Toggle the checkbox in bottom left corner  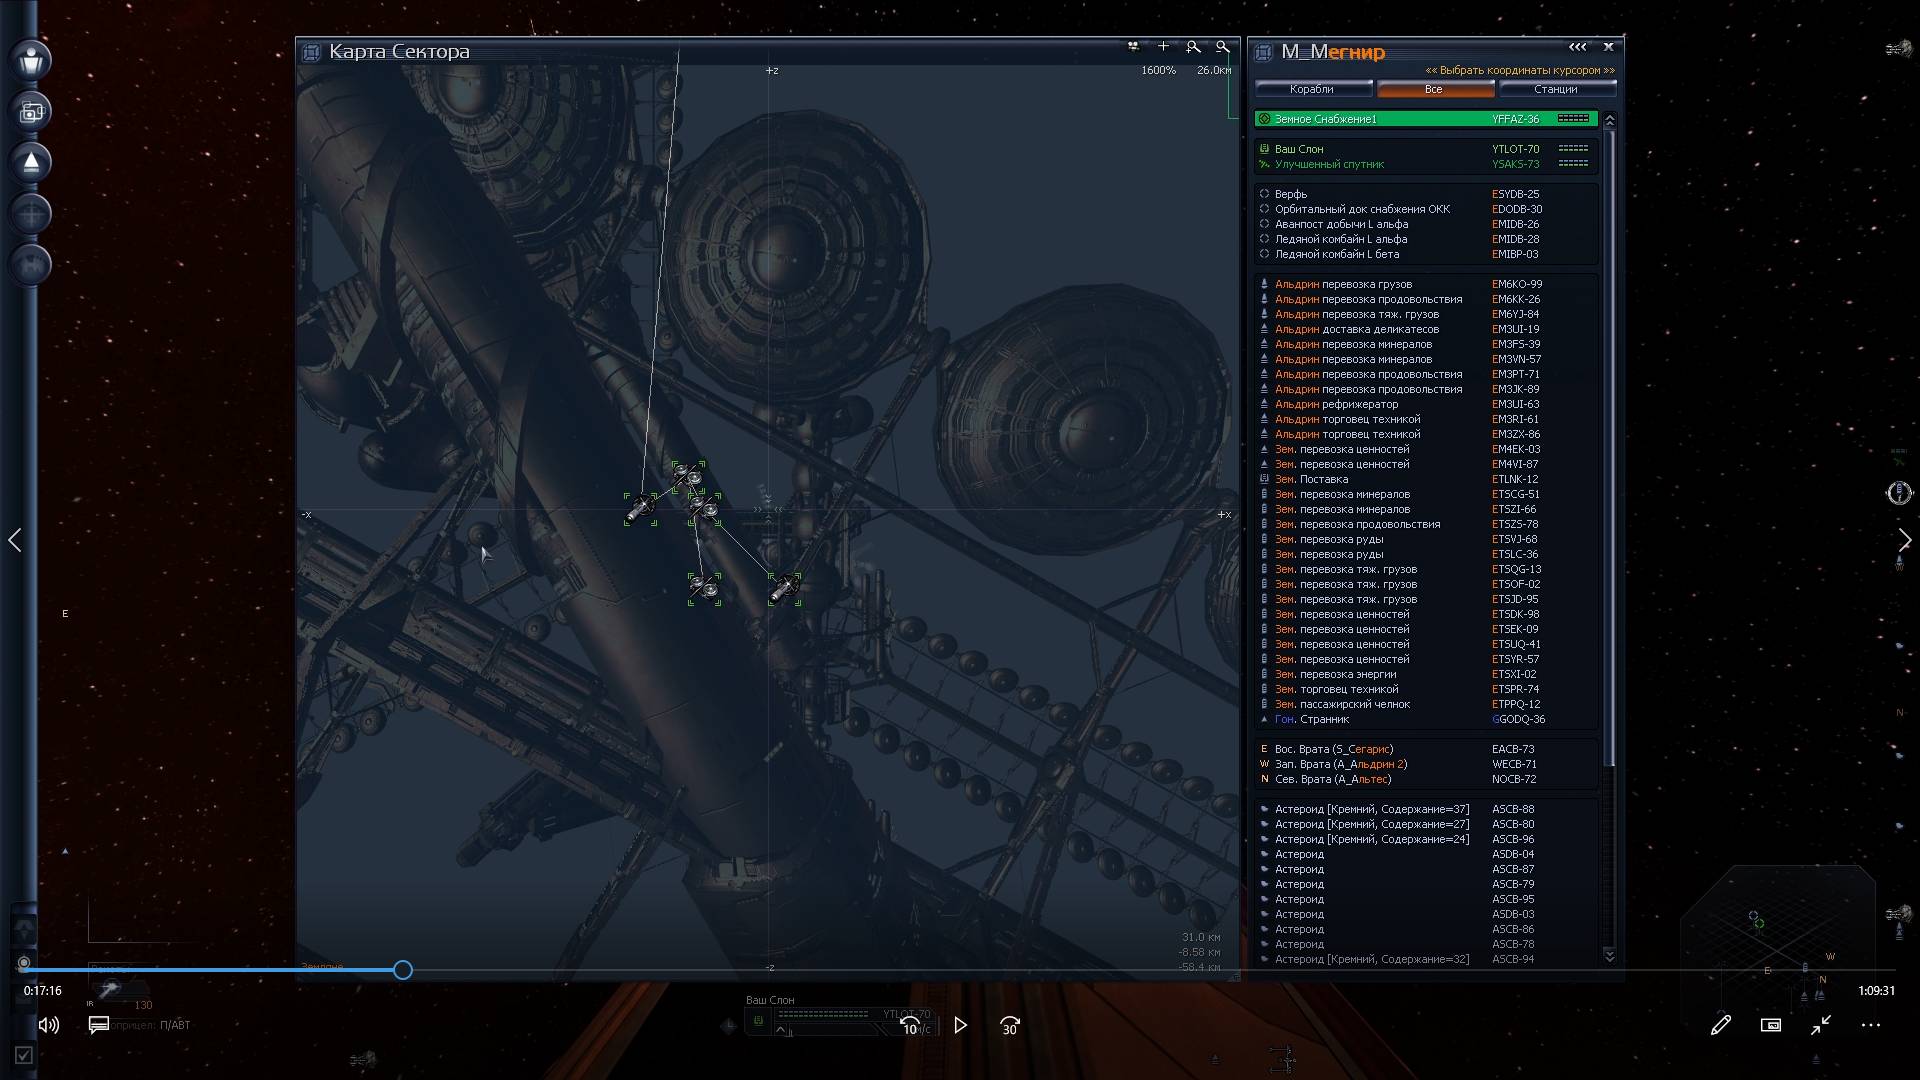point(24,1055)
